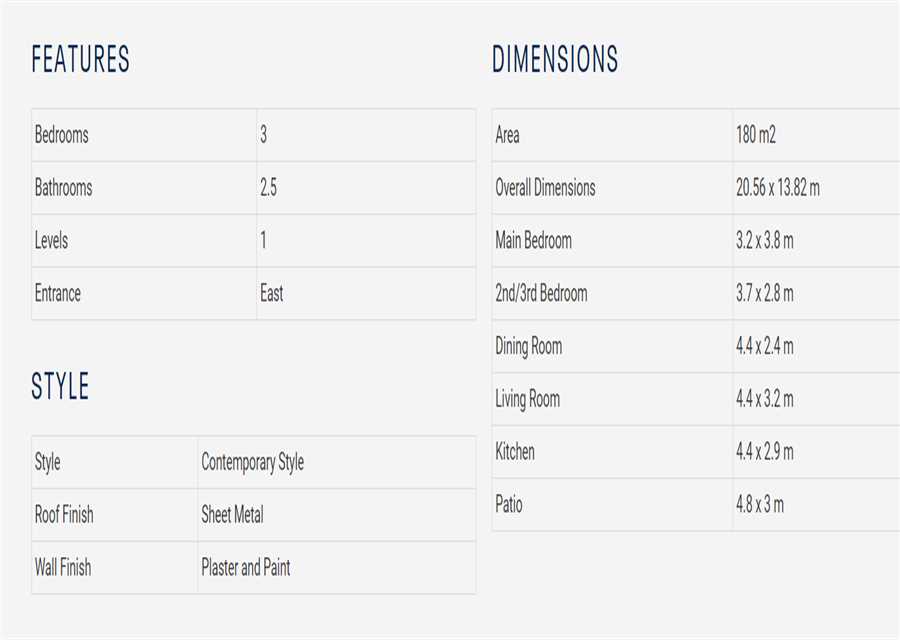Select the Levels row label

(x=51, y=241)
